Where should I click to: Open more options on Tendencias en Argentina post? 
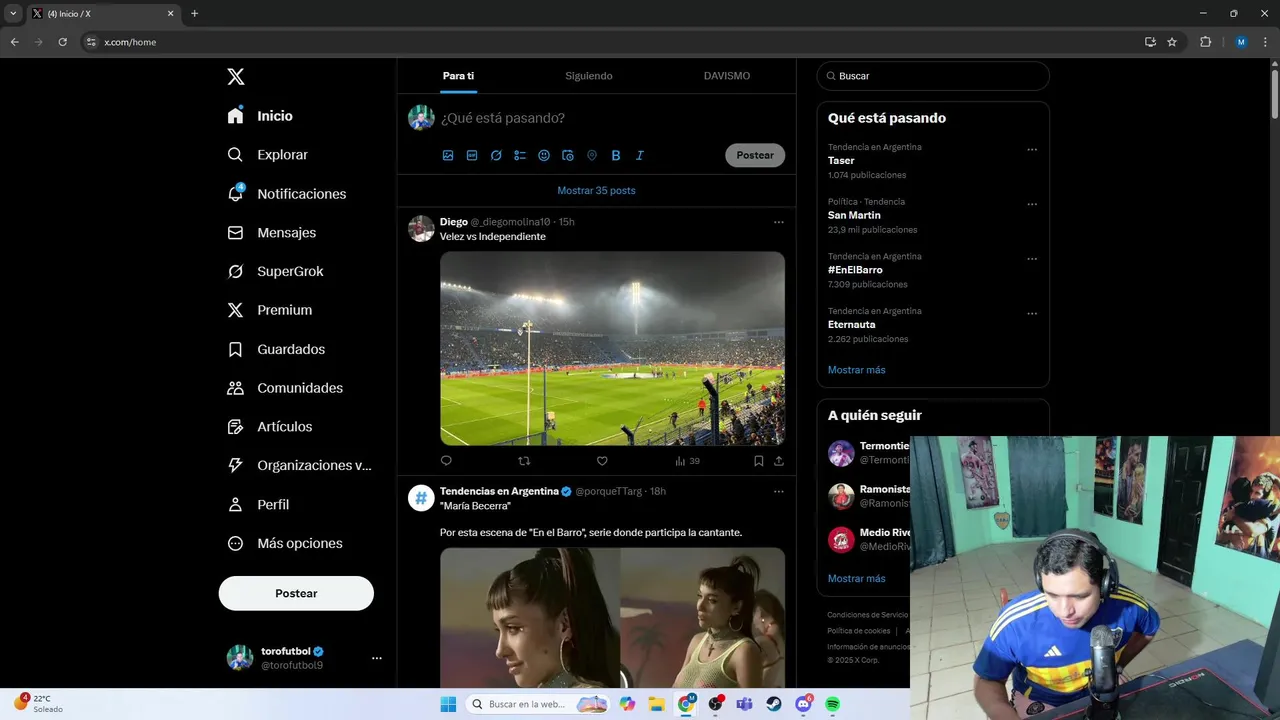pyautogui.click(x=779, y=492)
